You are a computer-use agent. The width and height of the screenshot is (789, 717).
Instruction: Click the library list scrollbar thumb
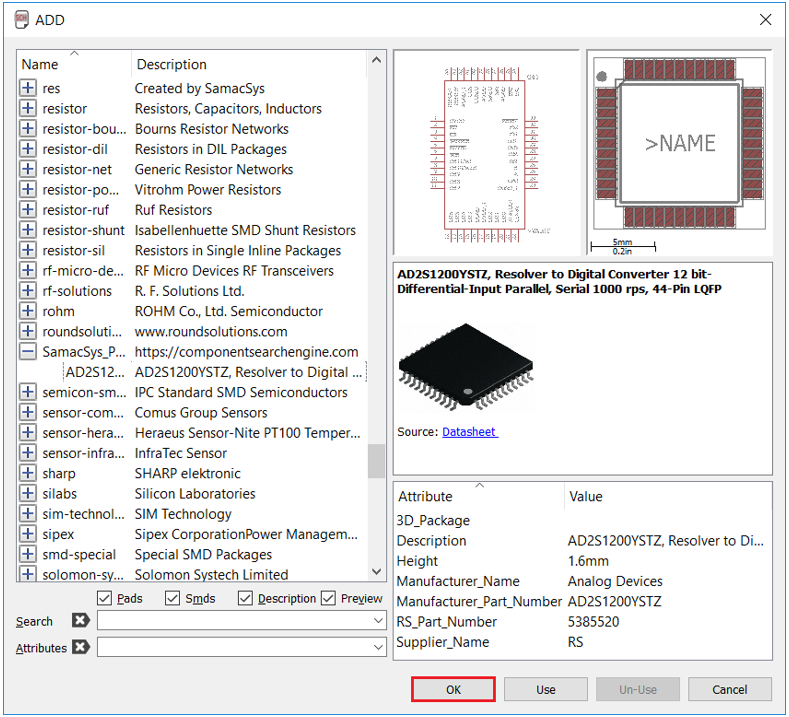[x=376, y=461]
